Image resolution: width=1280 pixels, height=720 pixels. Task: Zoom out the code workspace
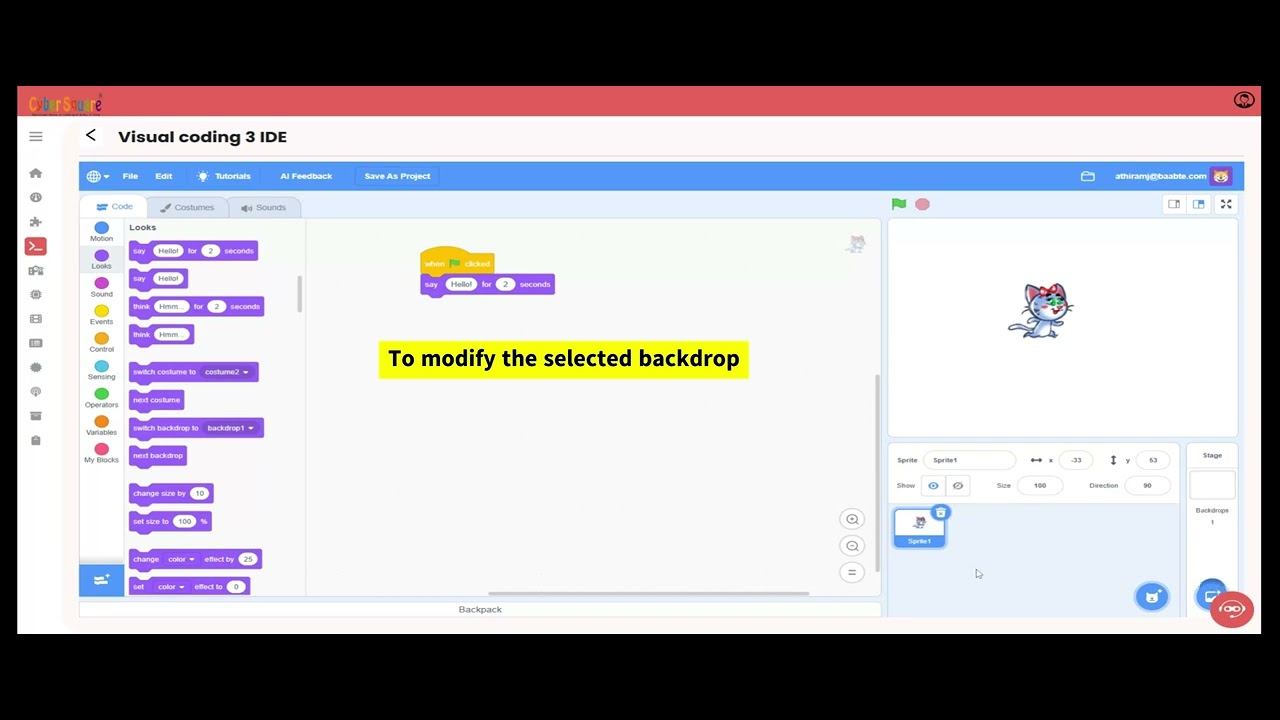point(852,546)
